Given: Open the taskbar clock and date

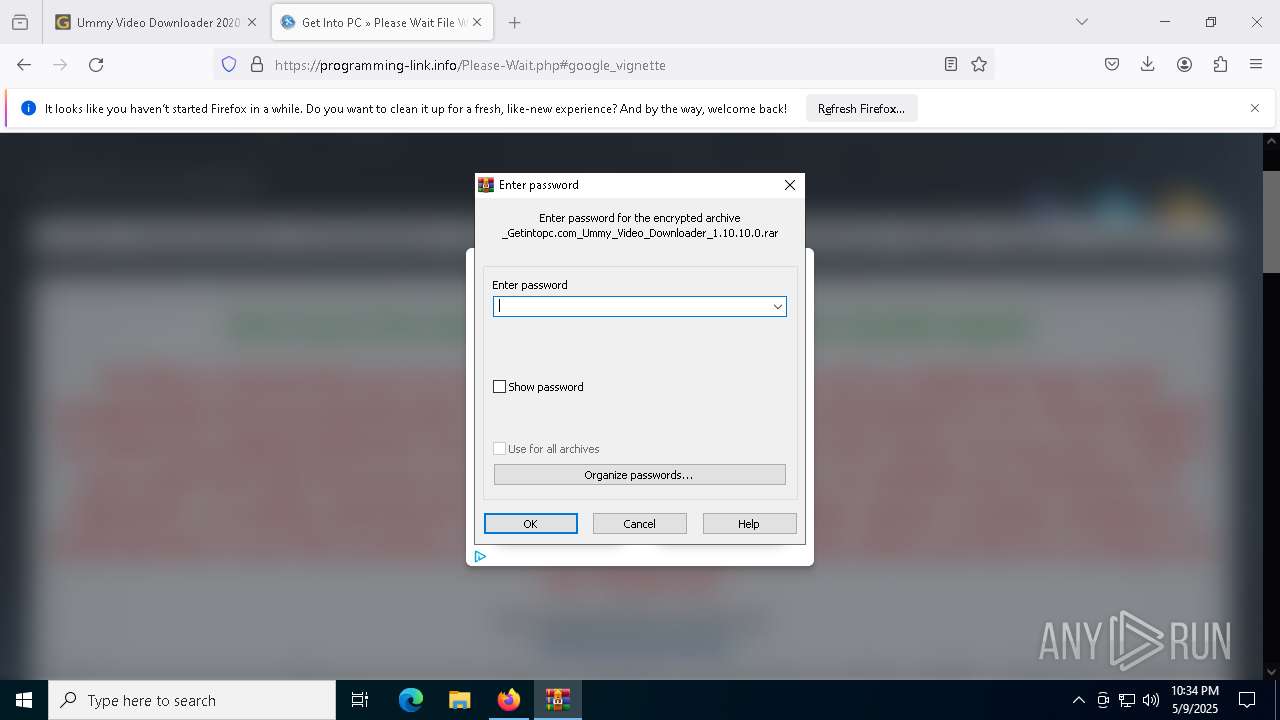Looking at the screenshot, I should tap(1194, 700).
